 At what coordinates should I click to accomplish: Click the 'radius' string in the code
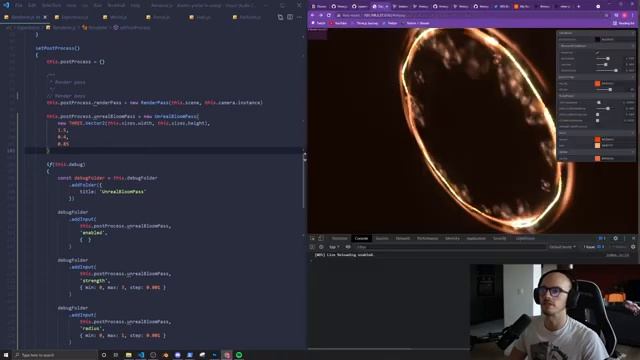pyautogui.click(x=92, y=328)
